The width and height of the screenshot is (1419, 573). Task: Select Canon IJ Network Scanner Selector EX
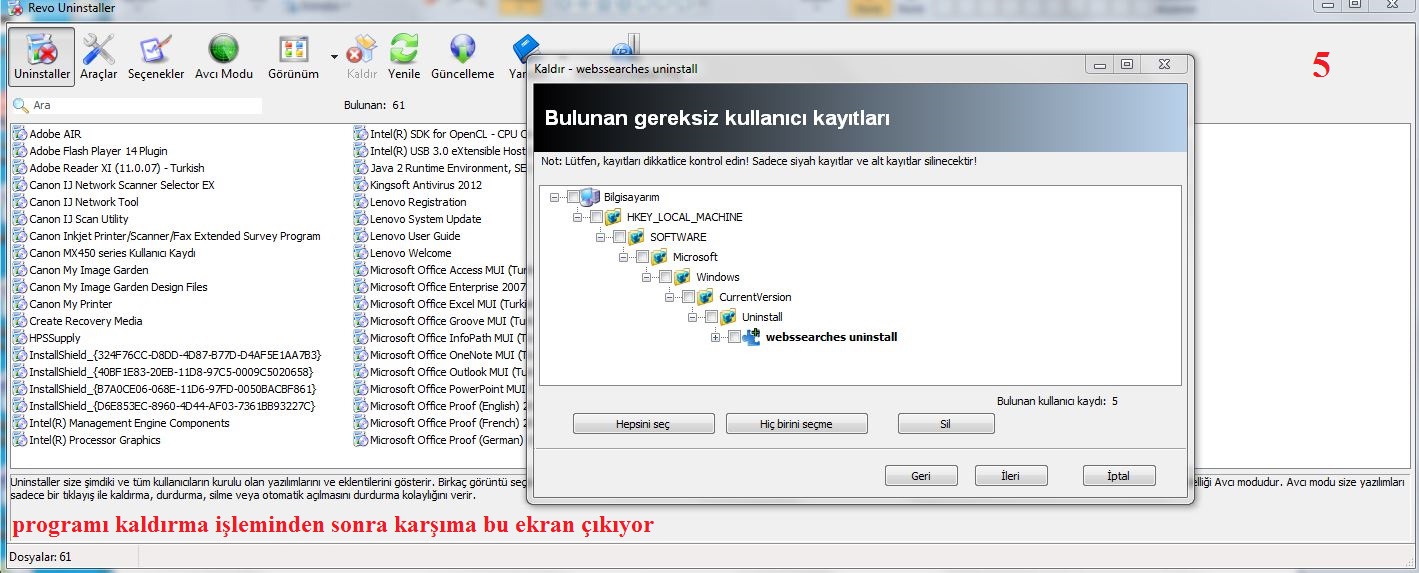point(122,185)
